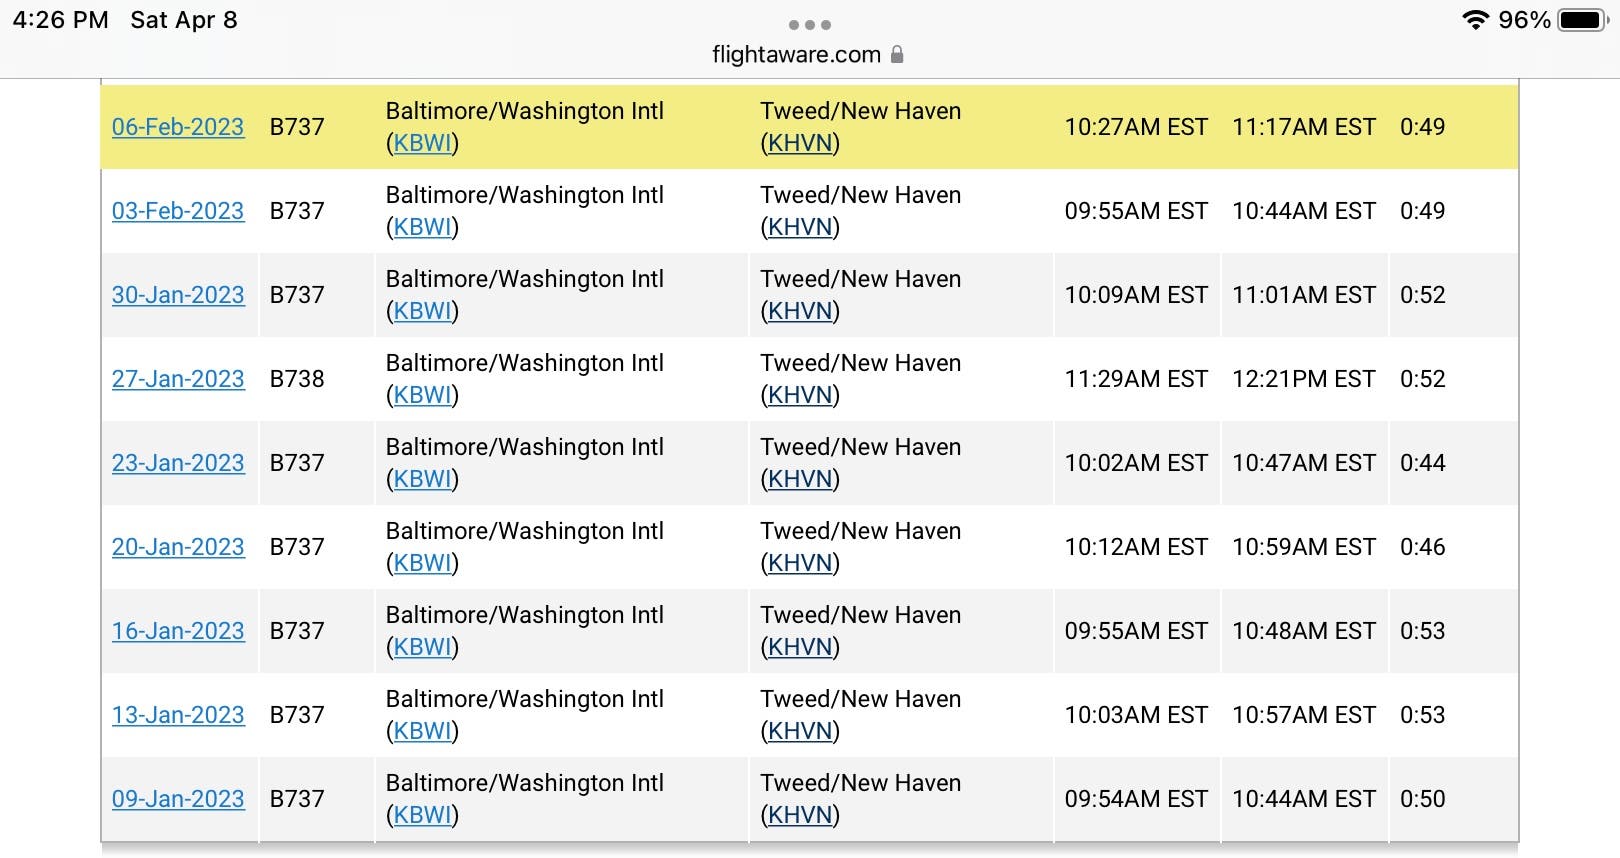1620x858 pixels.
Task: Click KBWI link in the 27-Jan-2023 row
Action: [x=422, y=395]
